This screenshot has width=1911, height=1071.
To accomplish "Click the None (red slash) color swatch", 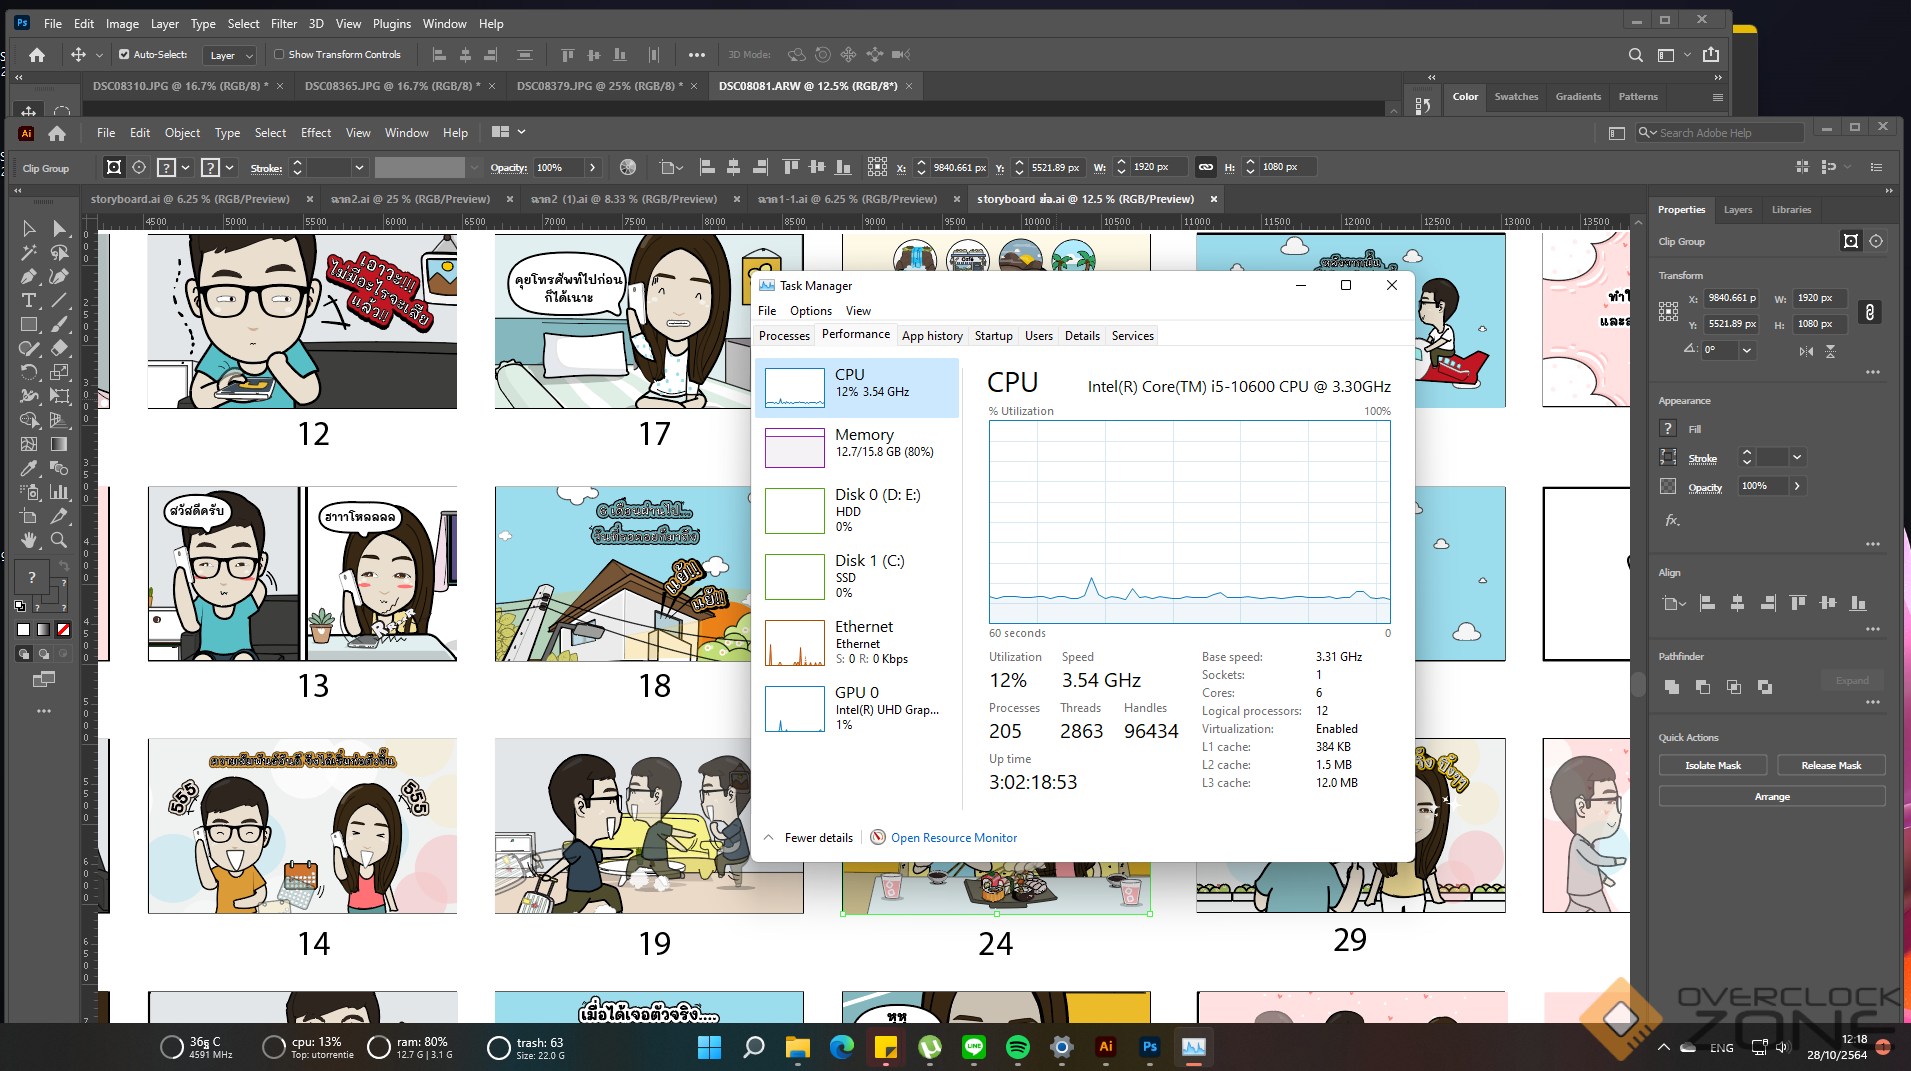I will point(63,630).
